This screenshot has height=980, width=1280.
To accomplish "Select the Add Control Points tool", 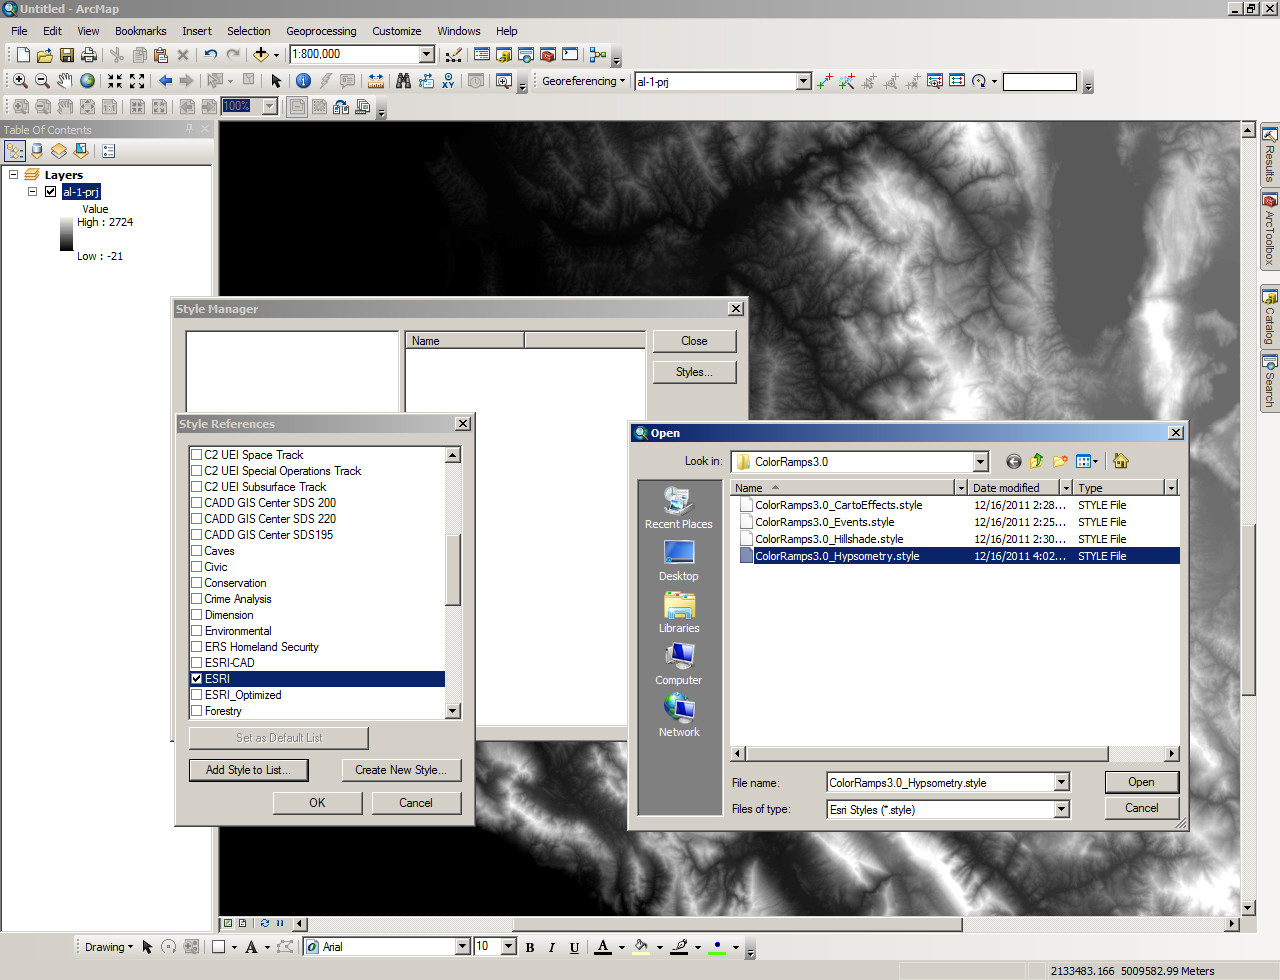I will [824, 82].
